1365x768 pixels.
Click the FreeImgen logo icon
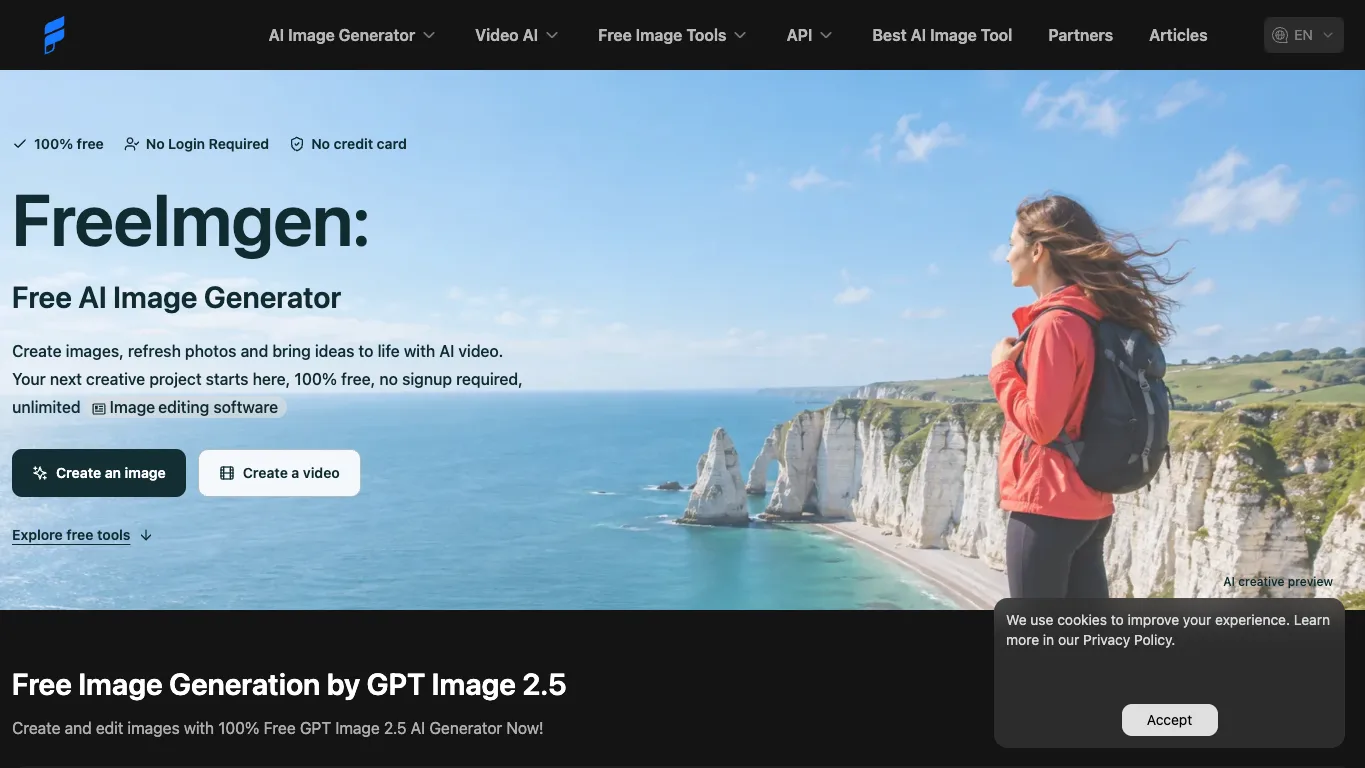tap(55, 35)
